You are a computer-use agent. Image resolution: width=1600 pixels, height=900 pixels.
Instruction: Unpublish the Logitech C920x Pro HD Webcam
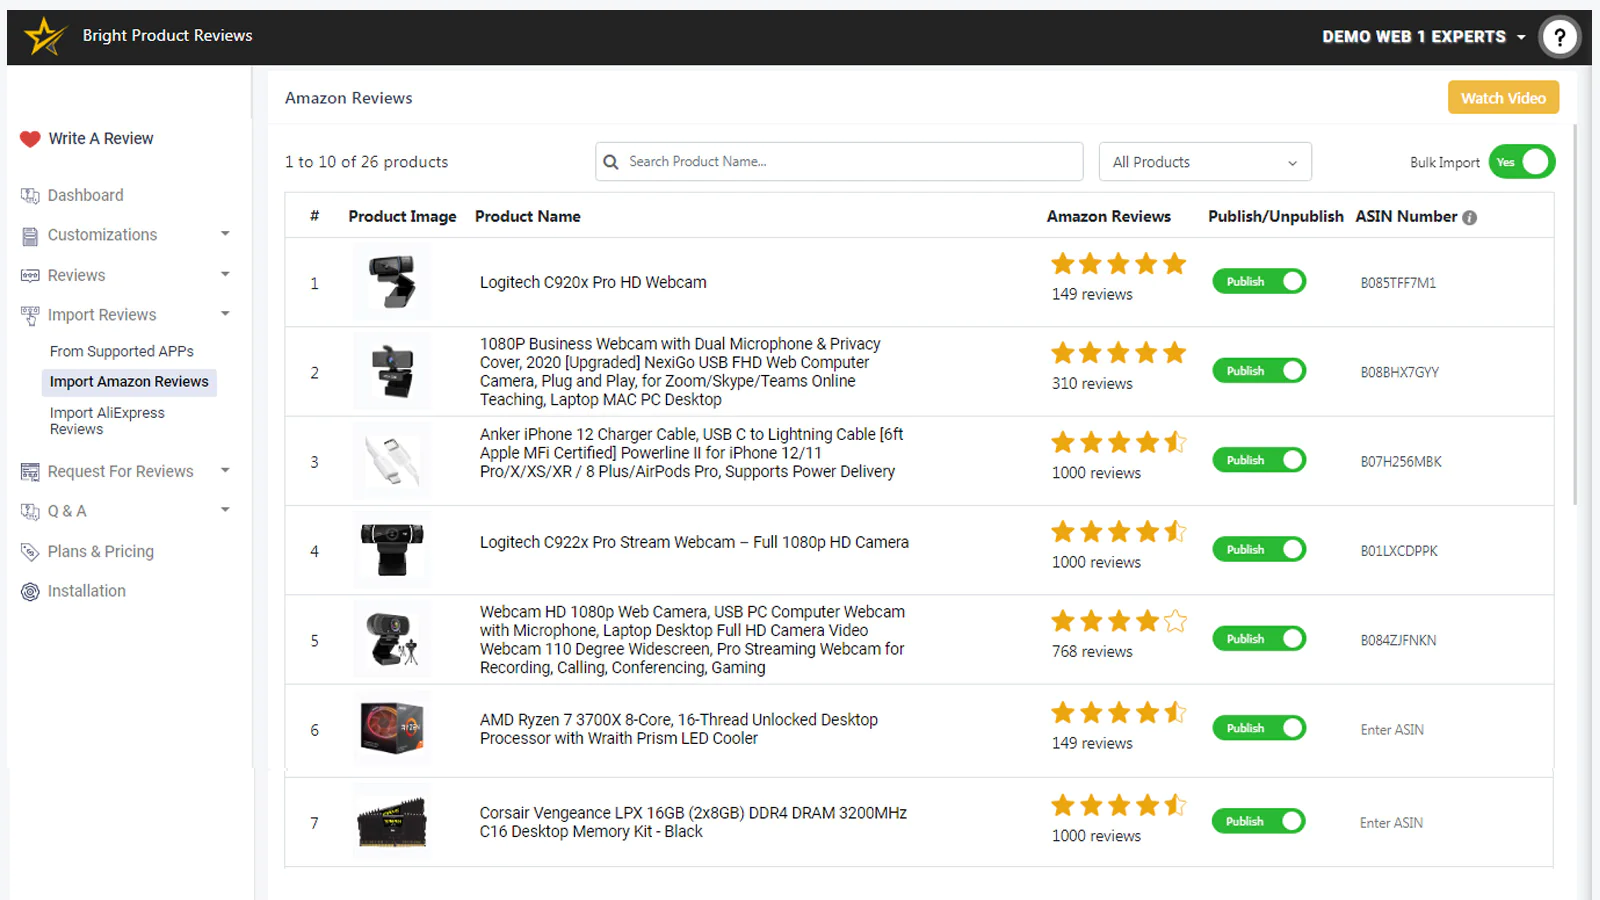pyautogui.click(x=1259, y=282)
